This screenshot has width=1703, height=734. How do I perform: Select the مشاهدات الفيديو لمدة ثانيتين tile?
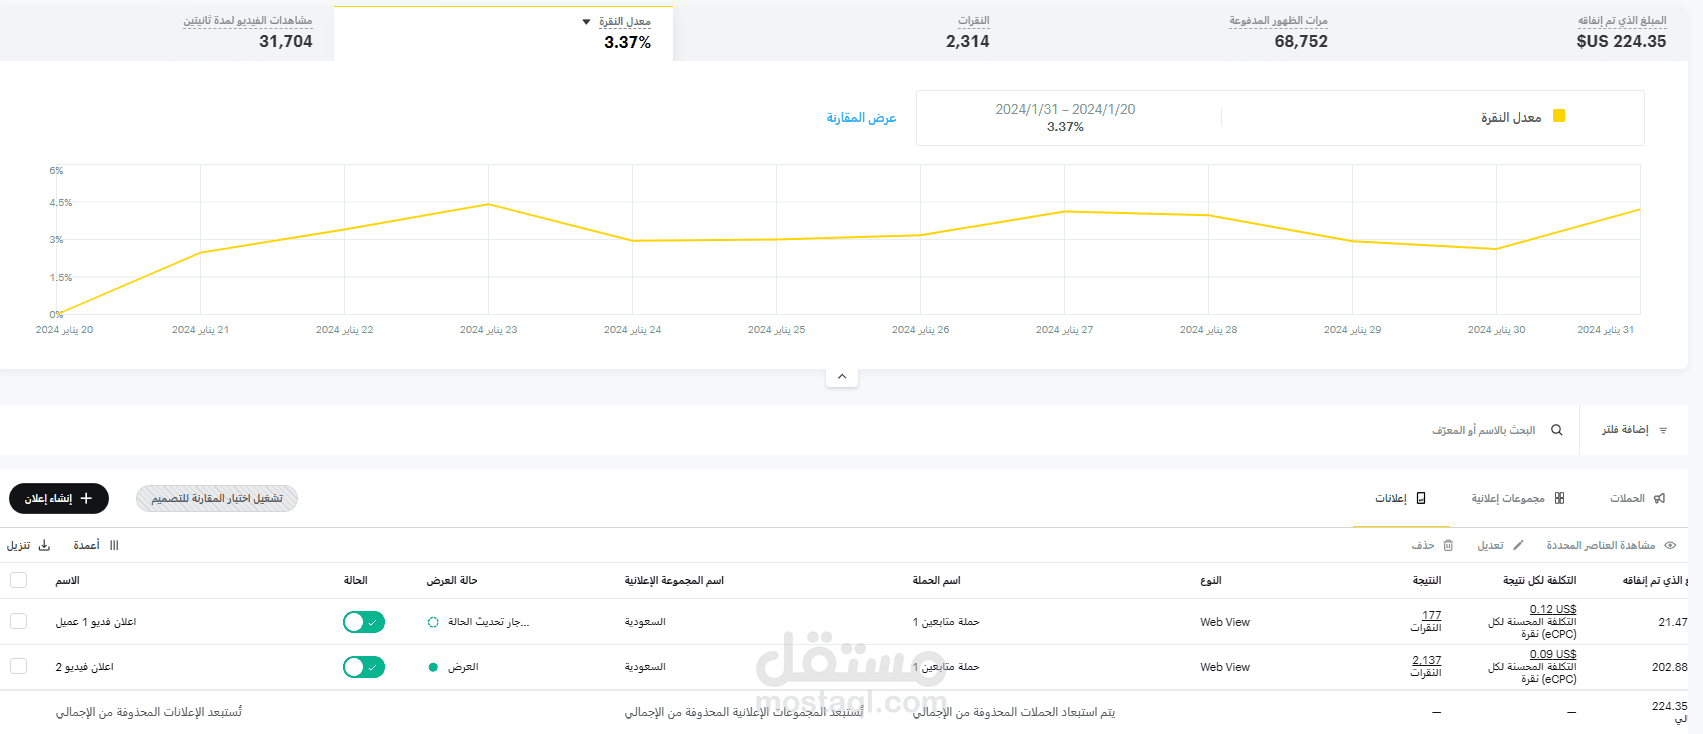(166, 31)
